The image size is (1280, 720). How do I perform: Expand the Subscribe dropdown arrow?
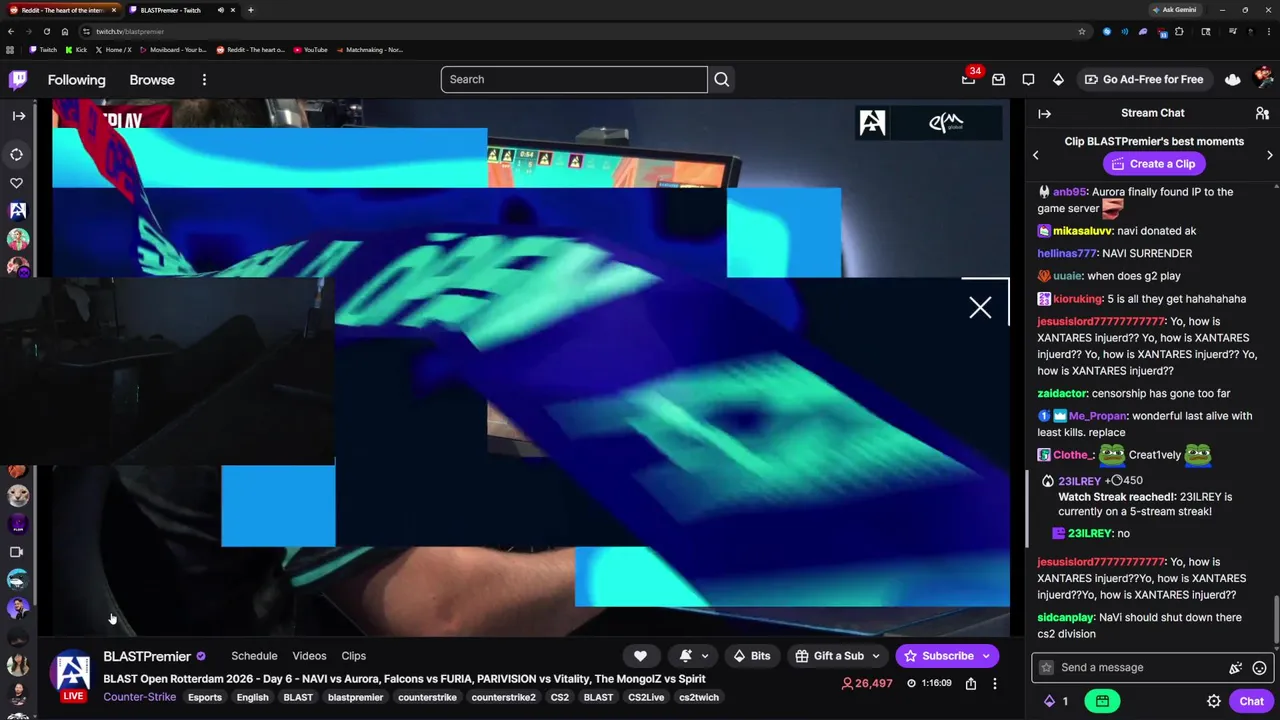coord(986,656)
